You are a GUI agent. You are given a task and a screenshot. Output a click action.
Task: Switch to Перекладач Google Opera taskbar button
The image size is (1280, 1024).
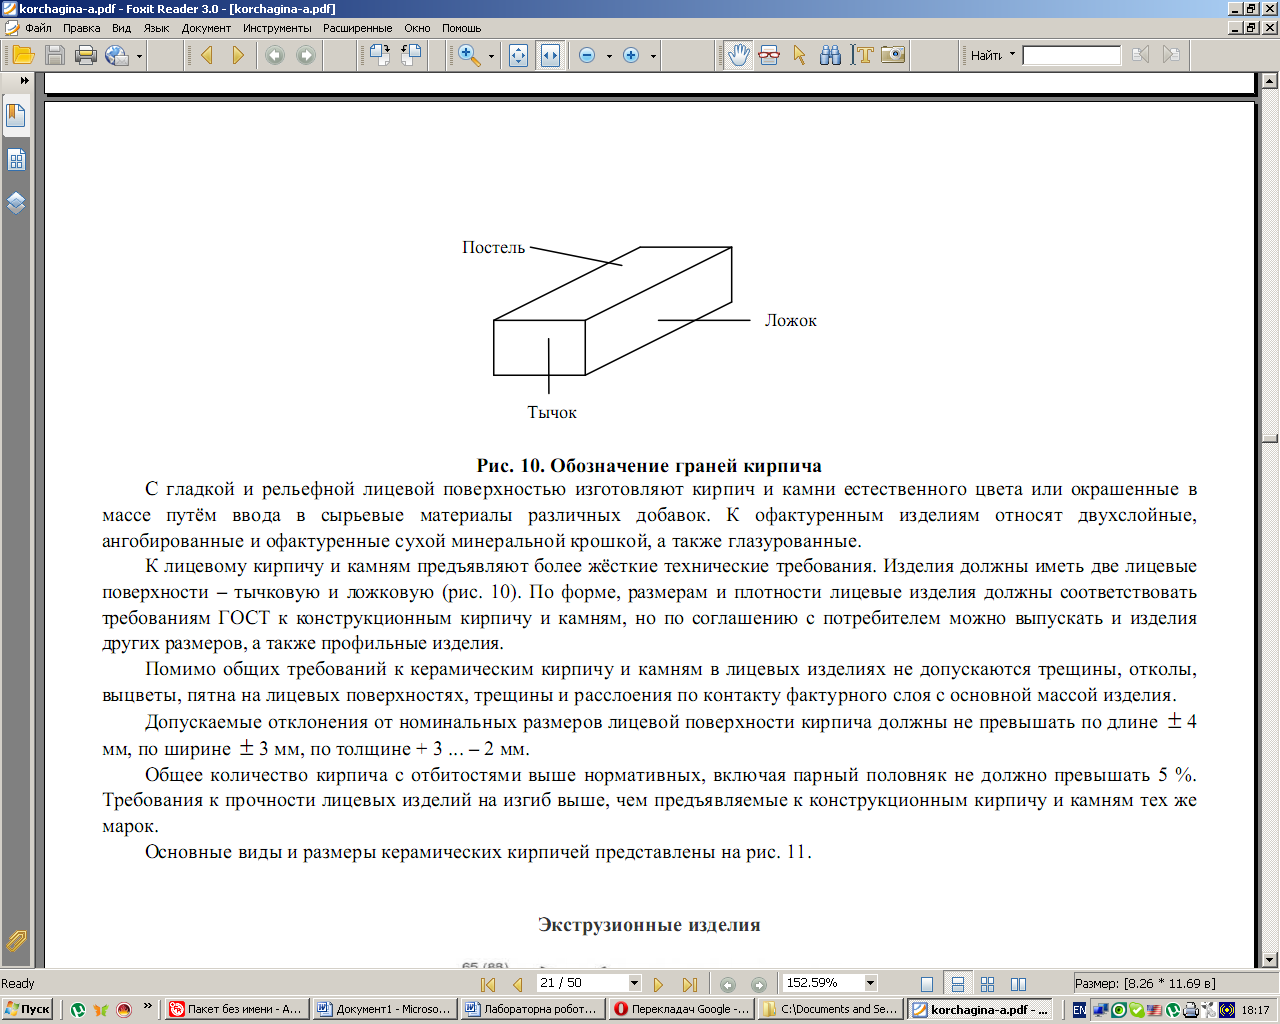pyautogui.click(x=682, y=1009)
